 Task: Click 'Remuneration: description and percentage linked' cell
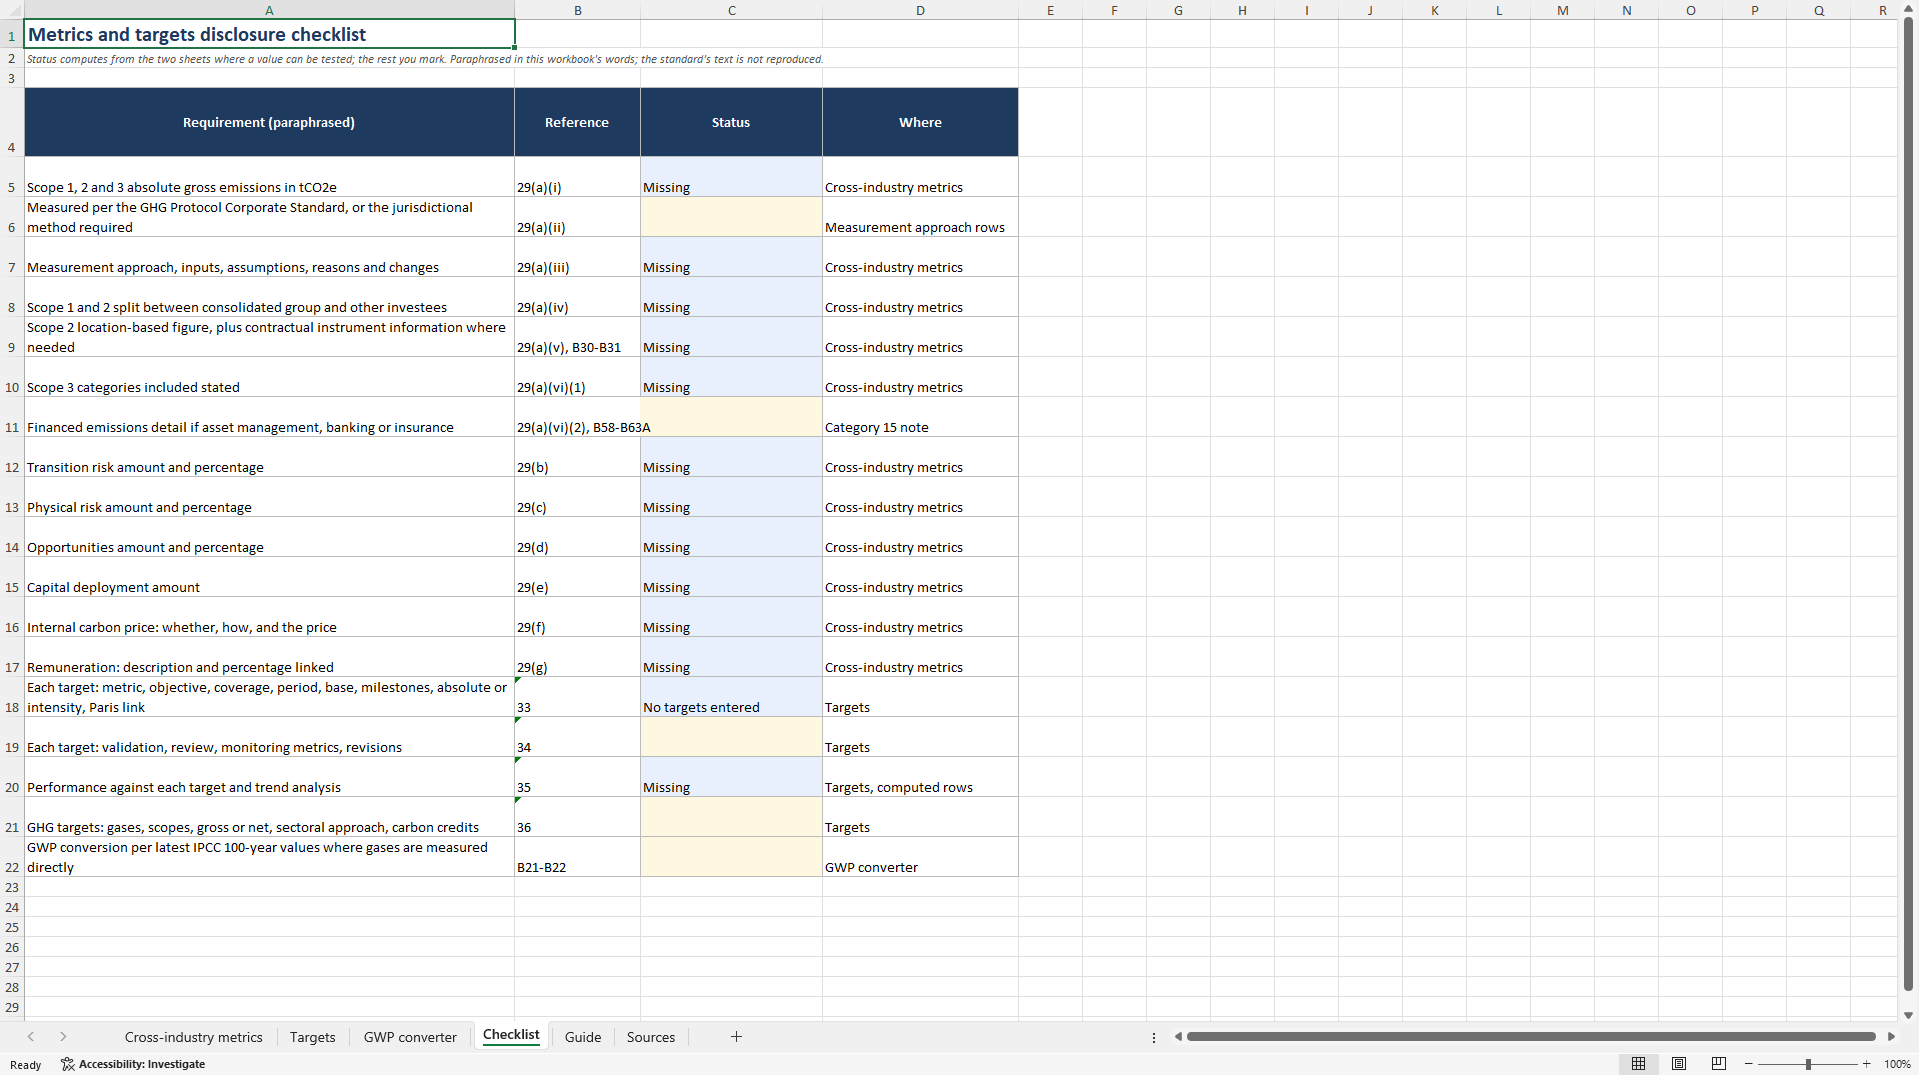[x=269, y=657]
